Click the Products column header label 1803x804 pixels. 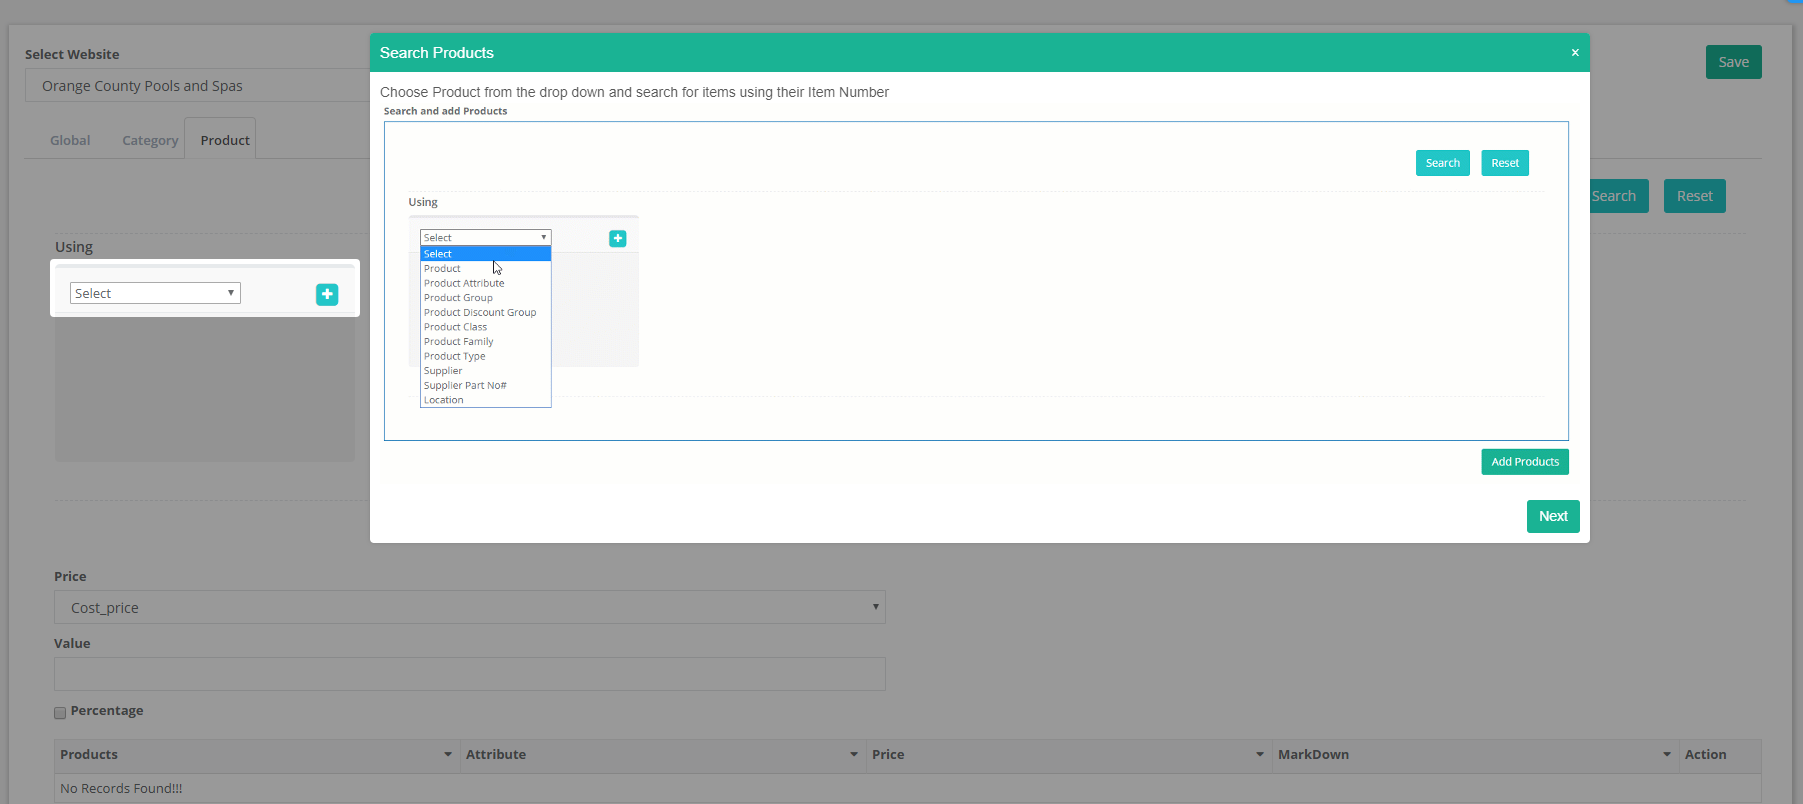coord(89,755)
